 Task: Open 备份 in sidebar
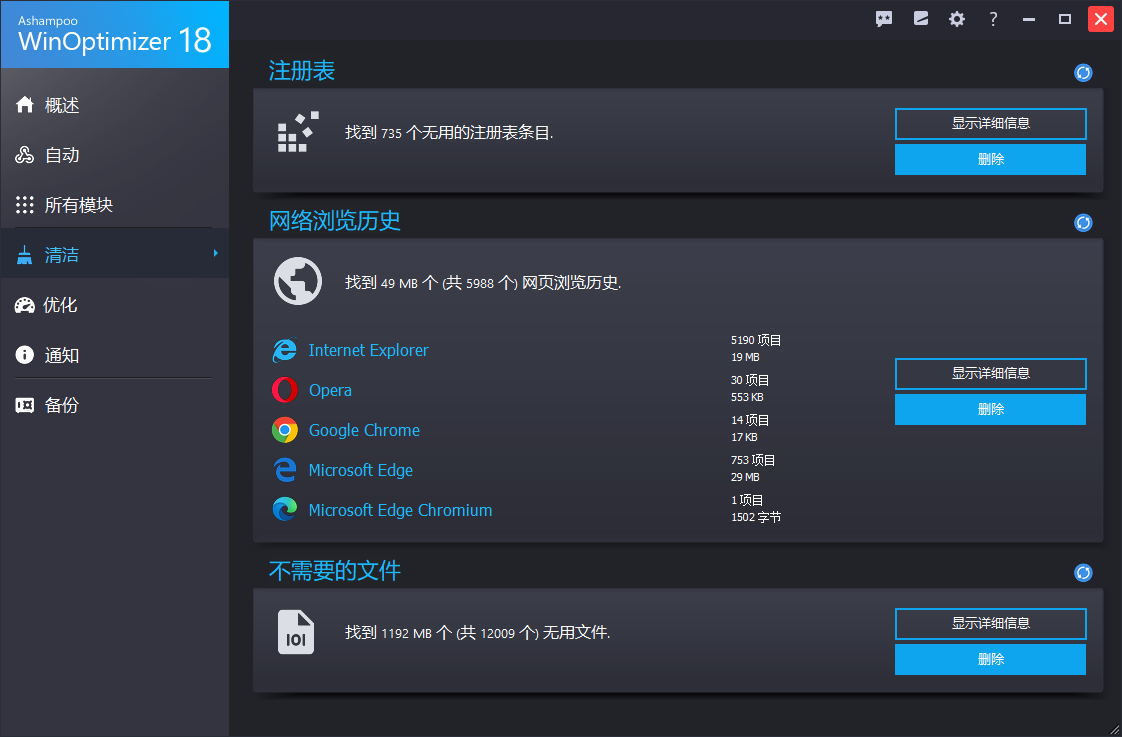click(114, 406)
